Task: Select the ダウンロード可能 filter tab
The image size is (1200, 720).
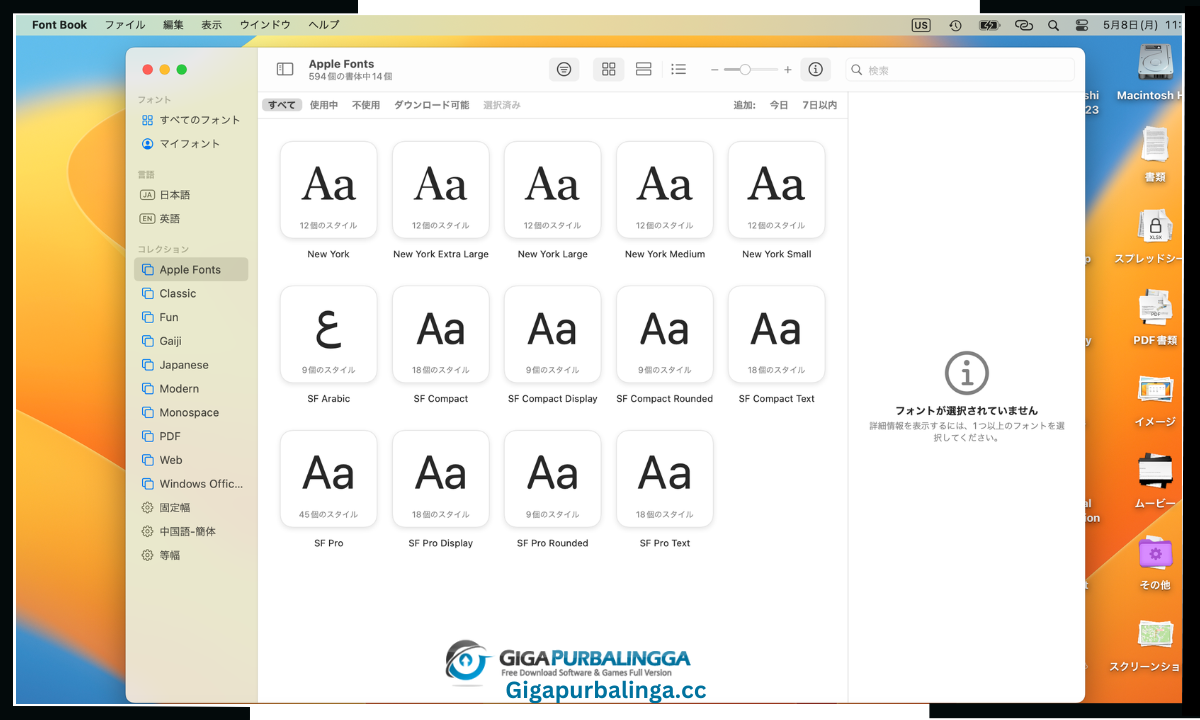Action: [431, 105]
